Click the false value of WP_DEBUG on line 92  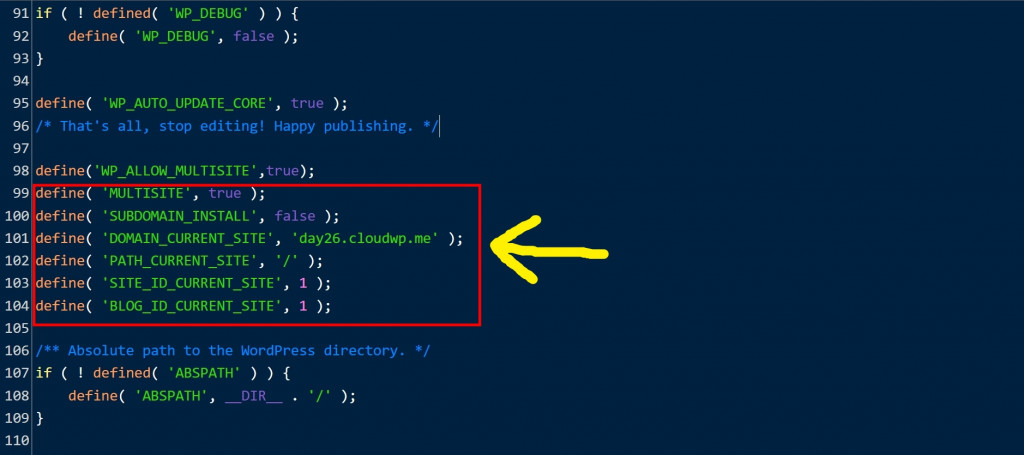tap(253, 37)
